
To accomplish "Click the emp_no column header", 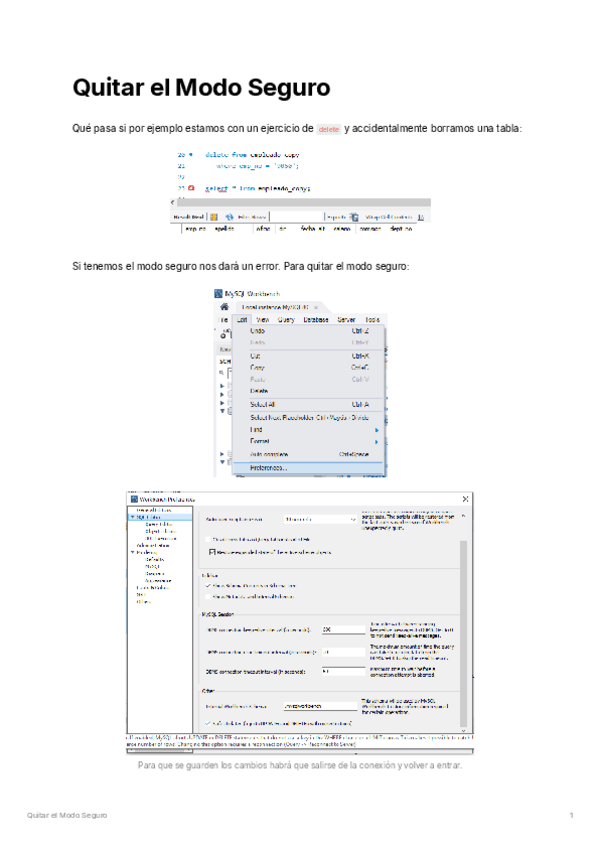I will click(195, 229).
